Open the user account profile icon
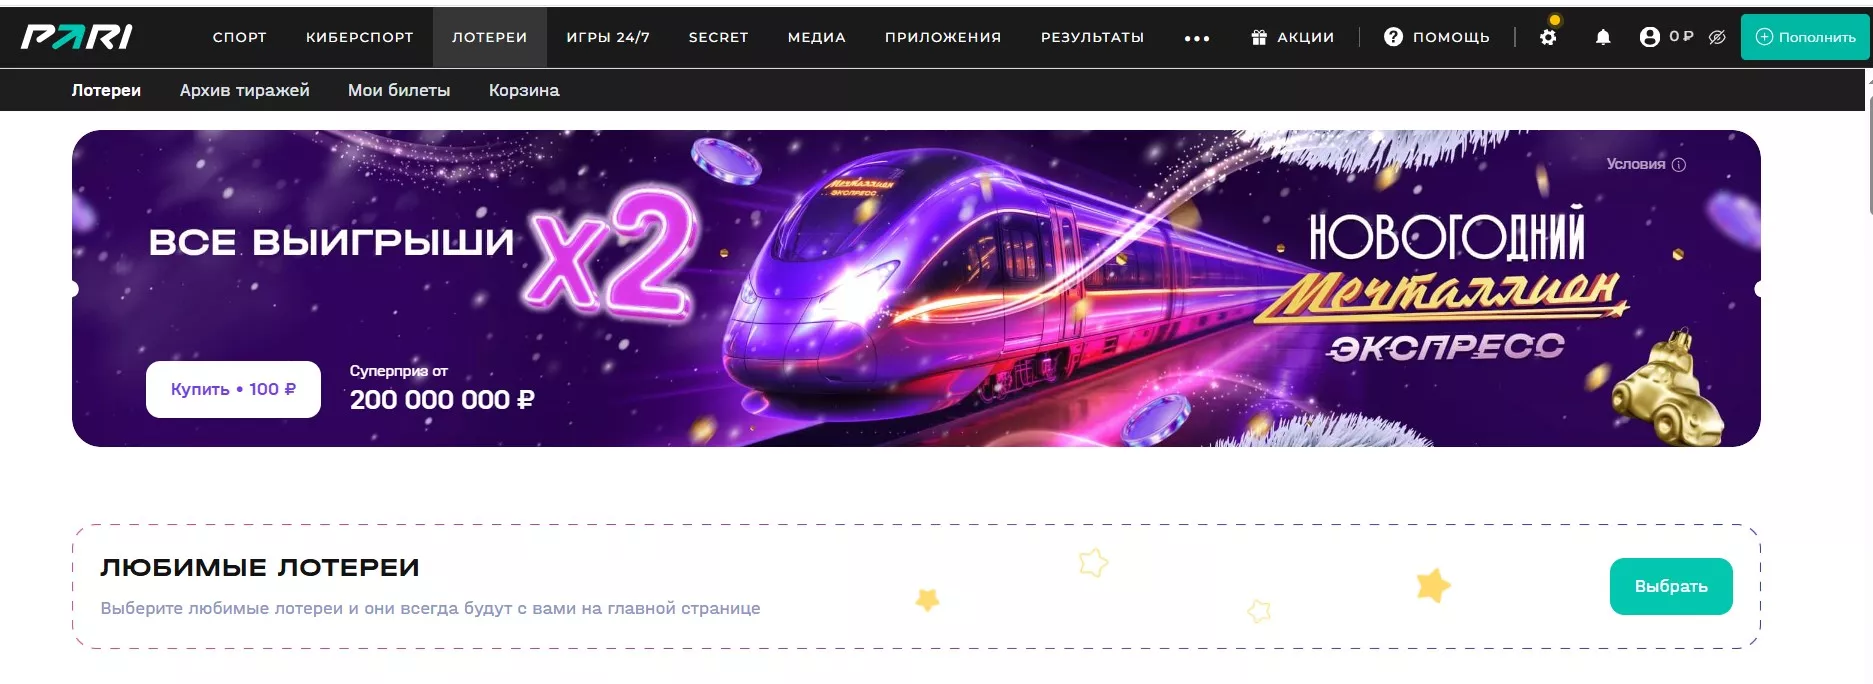This screenshot has height=684, width=1873. 1649,37
